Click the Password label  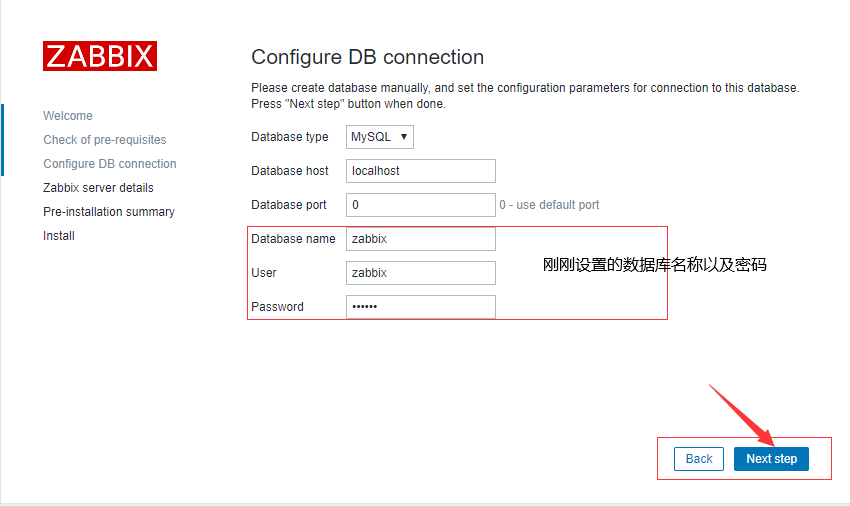click(x=278, y=307)
